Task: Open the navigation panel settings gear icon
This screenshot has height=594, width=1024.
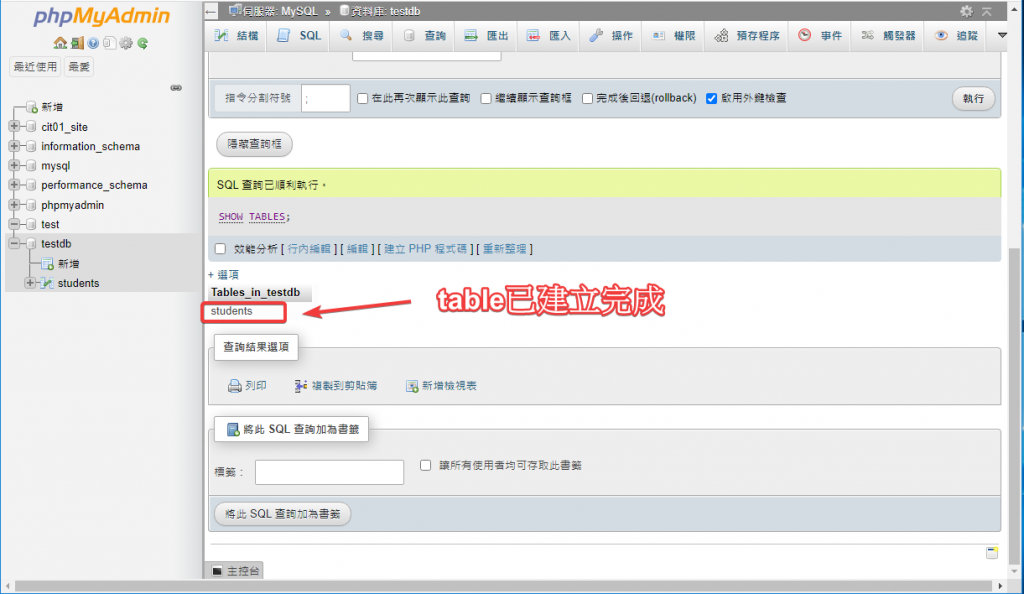Action: click(x=126, y=43)
